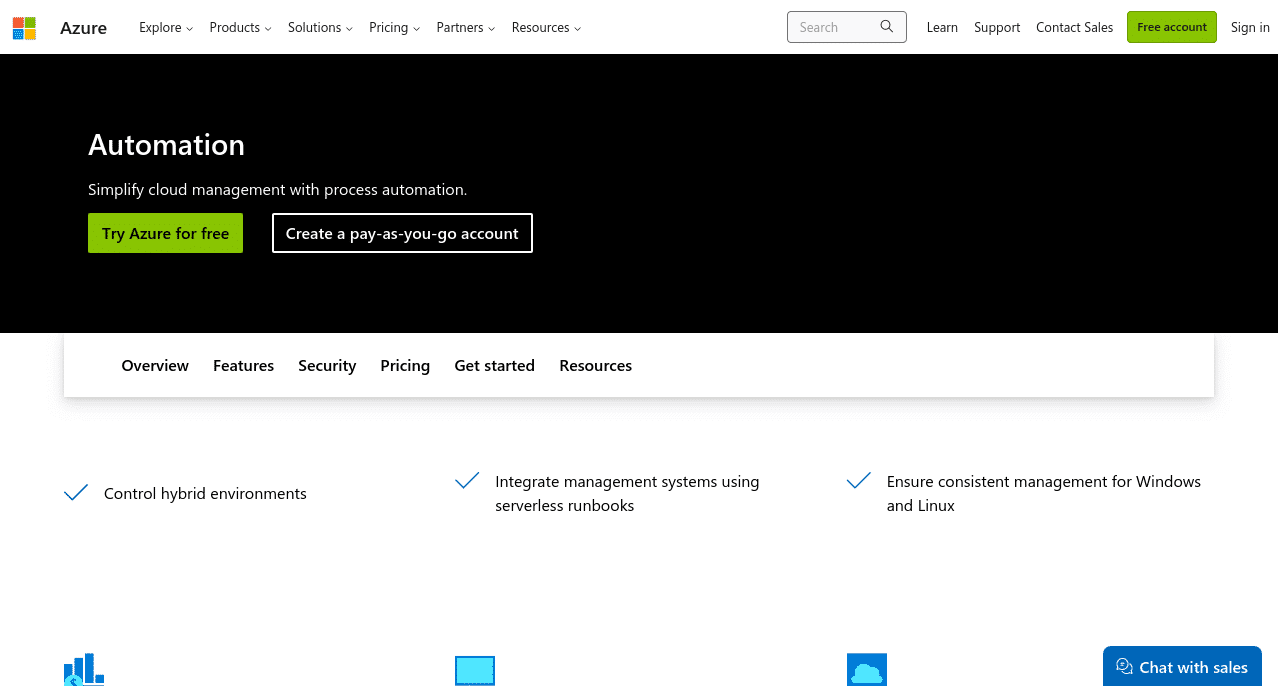Click the Microsoft logo icon
Viewport: 1278px width, 686px height.
[x=24, y=28]
